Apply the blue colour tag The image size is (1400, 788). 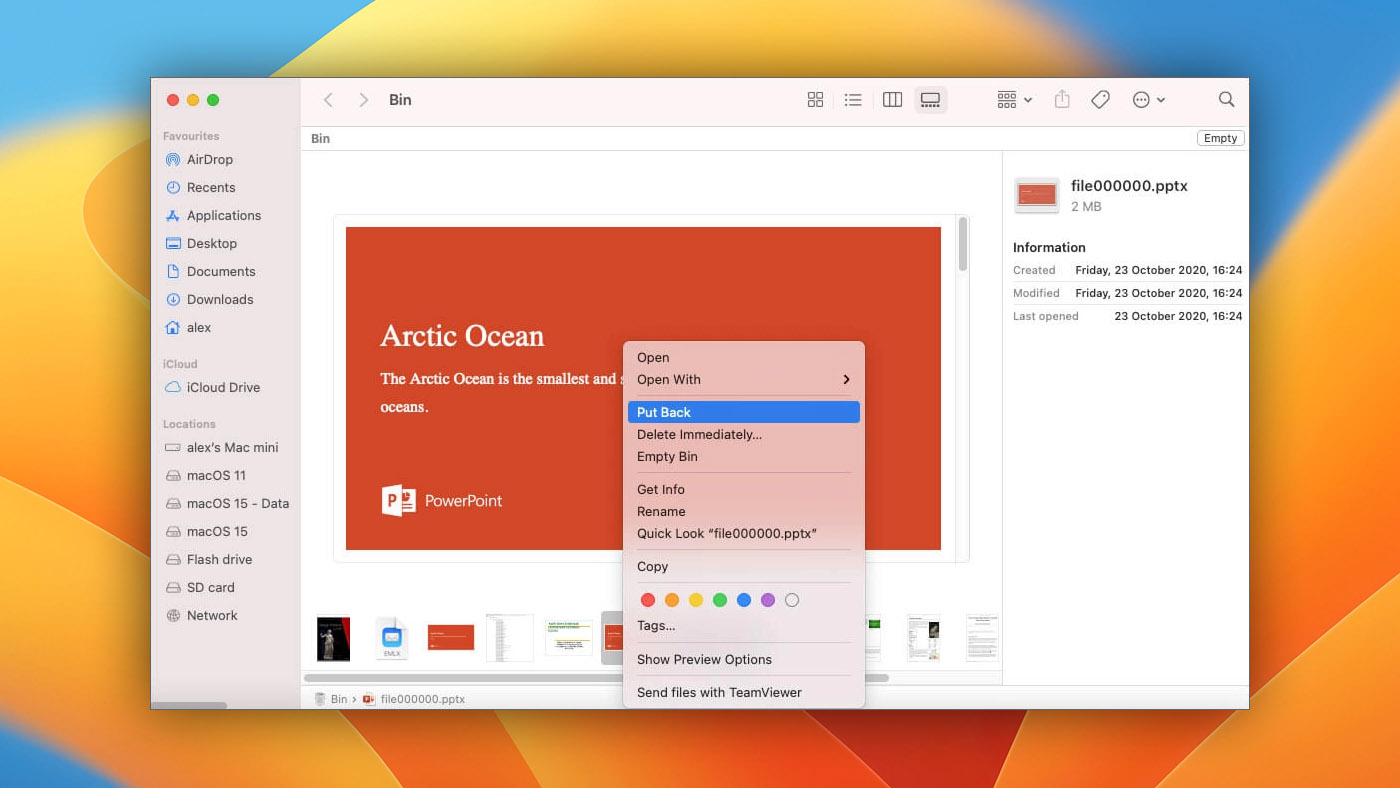(744, 600)
